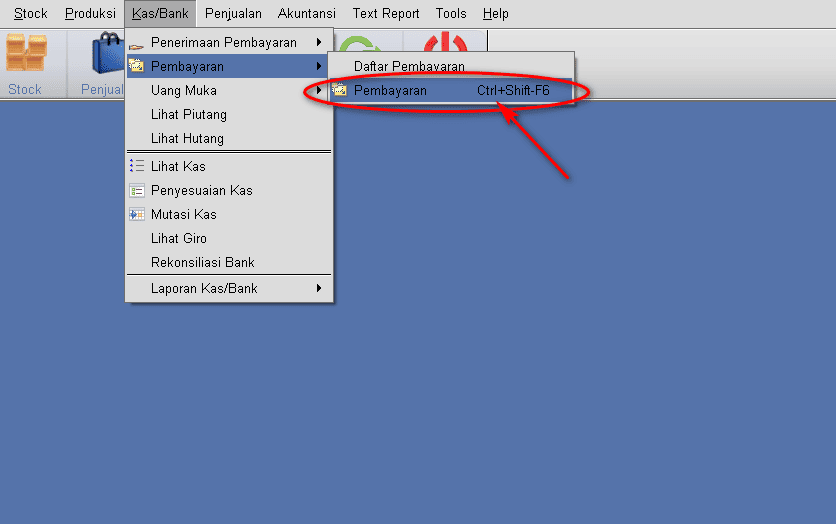Click the form icon beside Penyesuaian Kas
The image size is (836, 524).
pos(136,190)
